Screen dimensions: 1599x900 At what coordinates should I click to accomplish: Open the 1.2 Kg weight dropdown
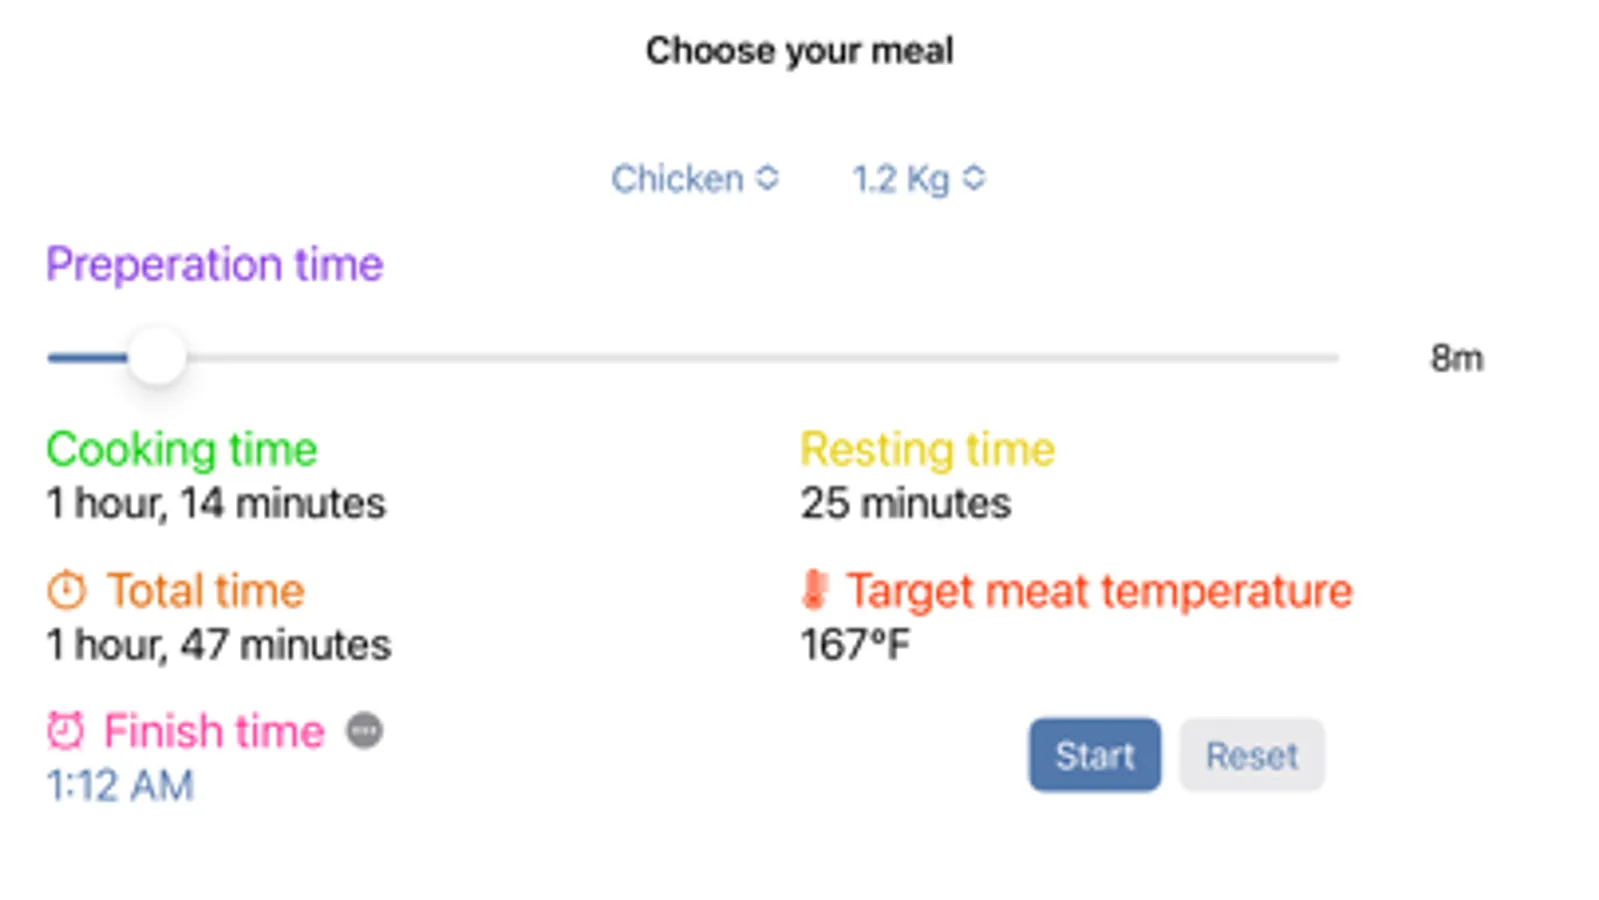point(918,179)
